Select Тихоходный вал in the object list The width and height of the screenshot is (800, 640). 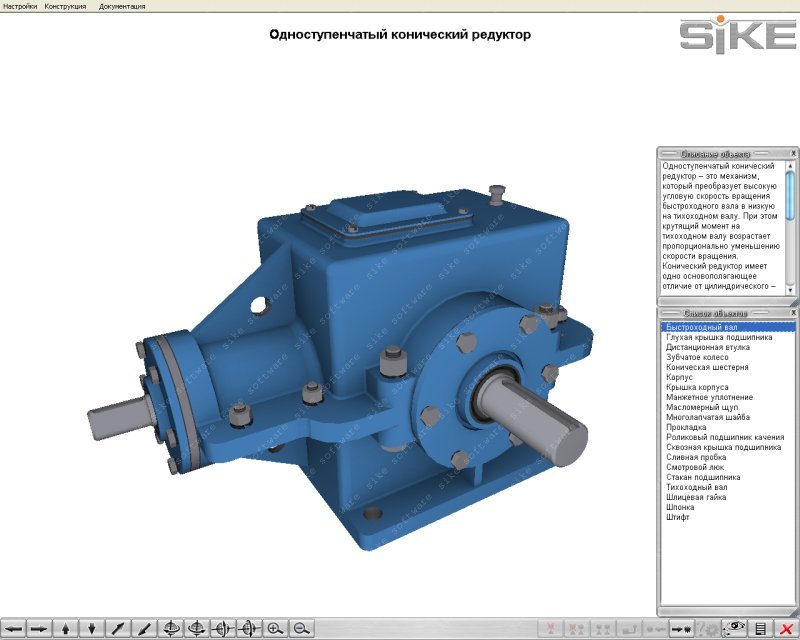coord(697,487)
